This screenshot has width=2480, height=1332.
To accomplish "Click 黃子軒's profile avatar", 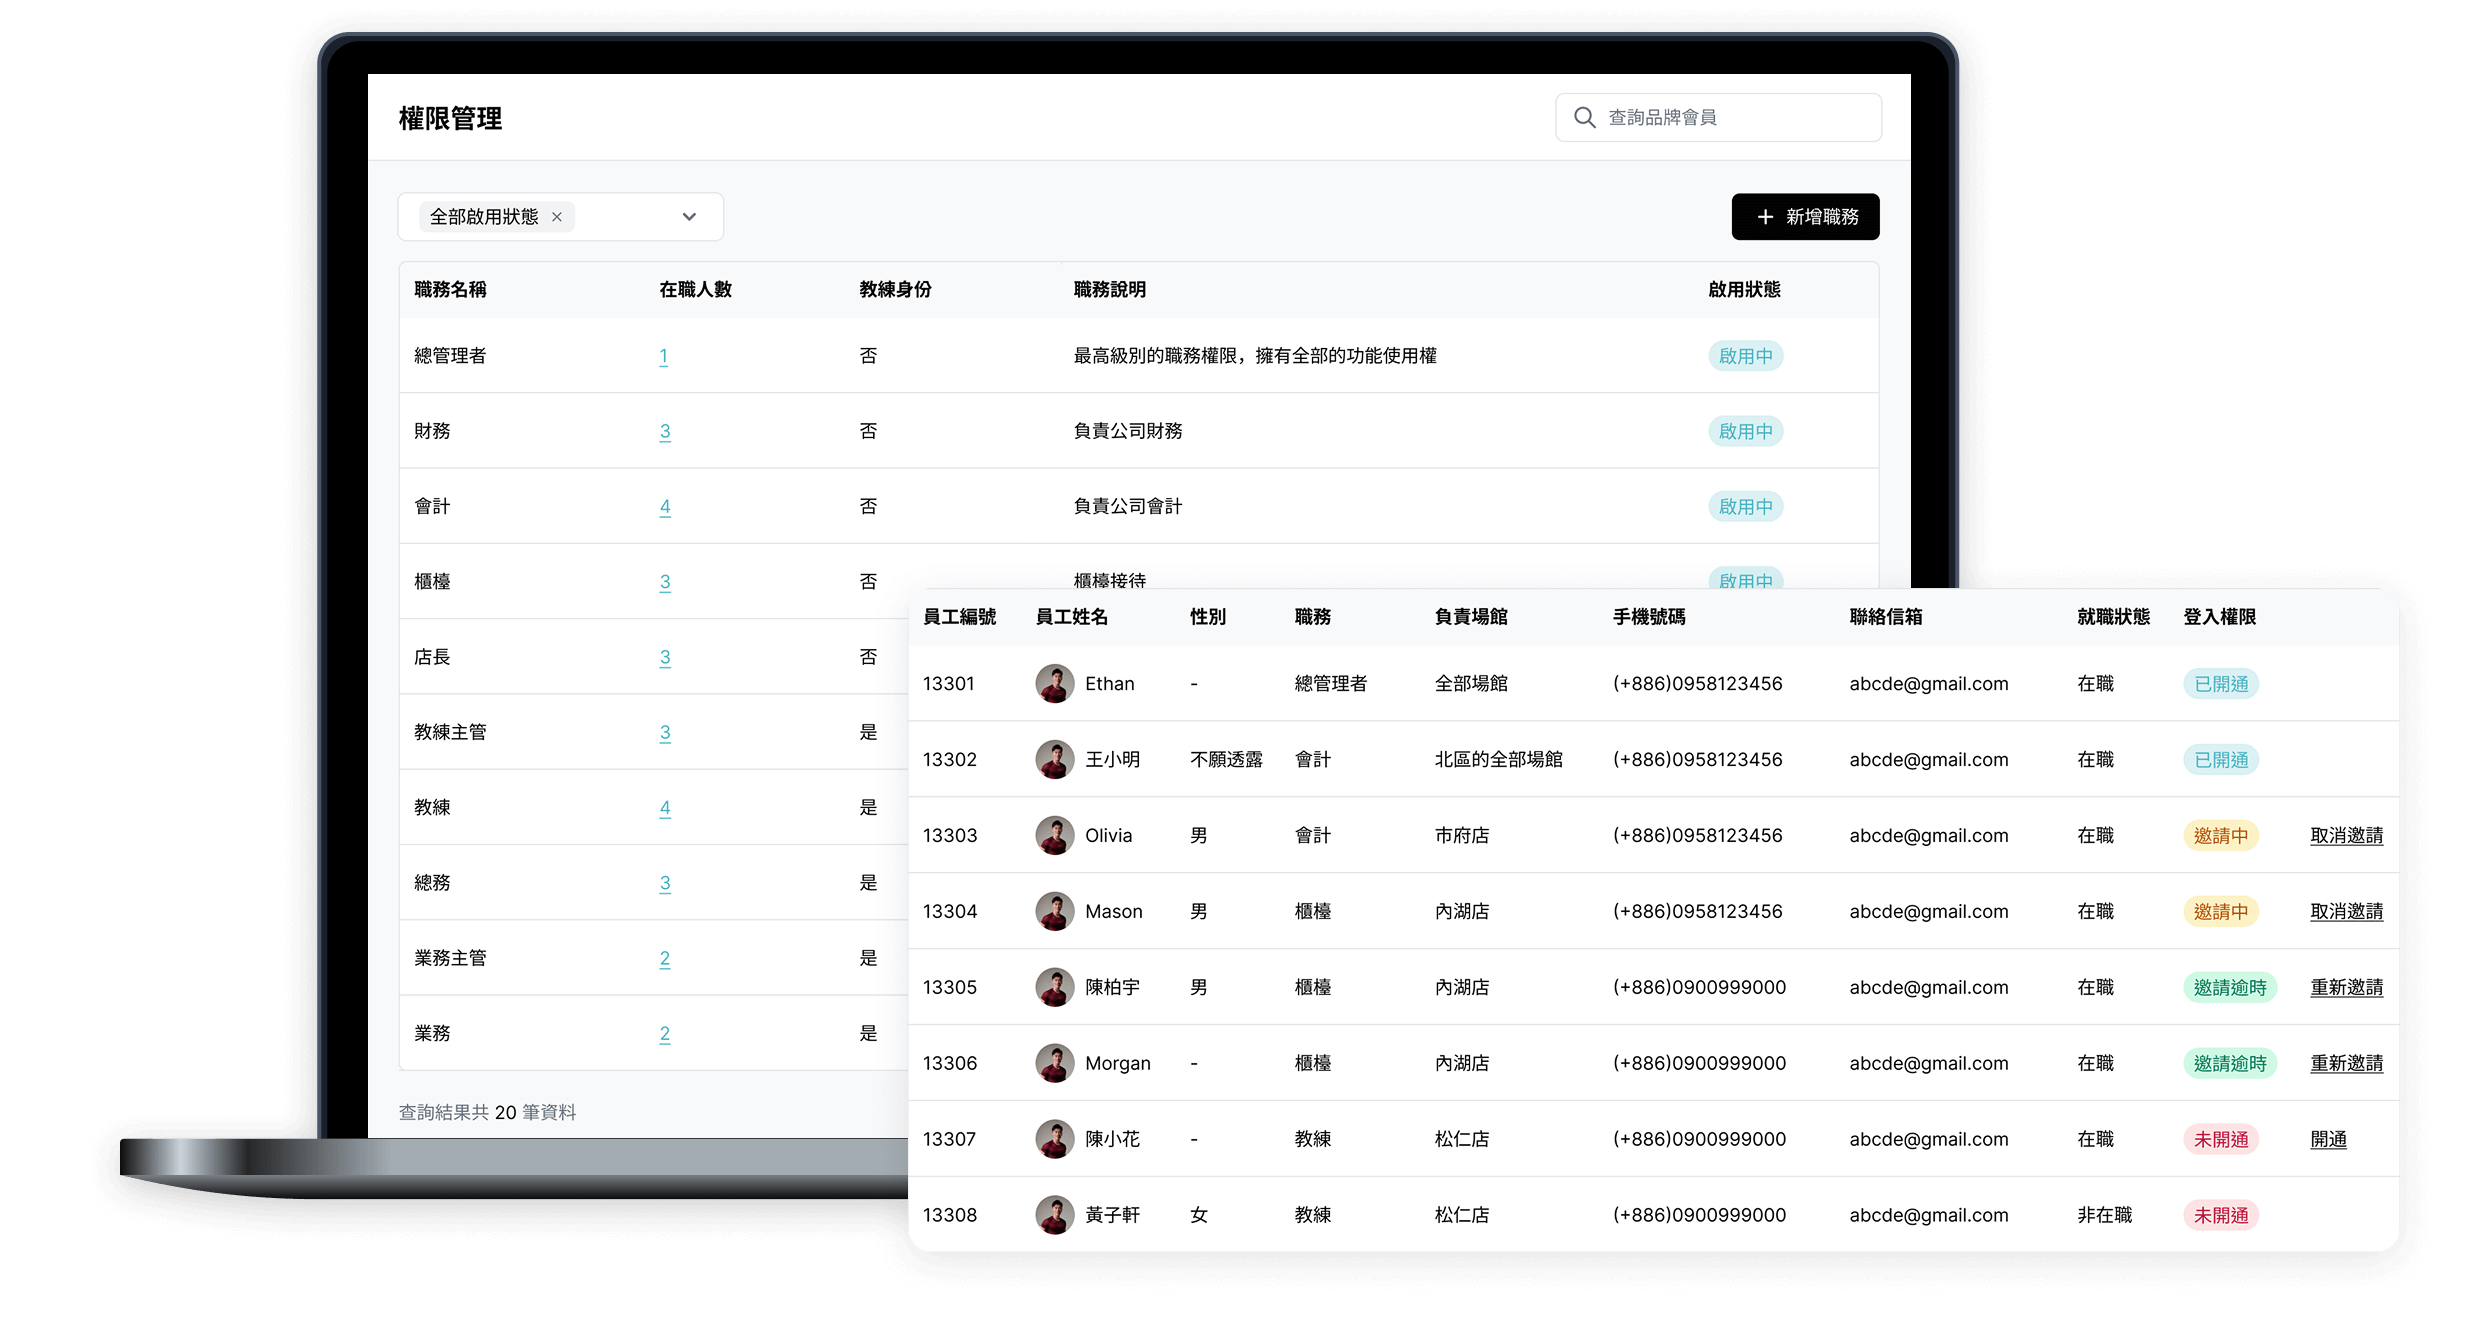I will tap(1054, 1214).
